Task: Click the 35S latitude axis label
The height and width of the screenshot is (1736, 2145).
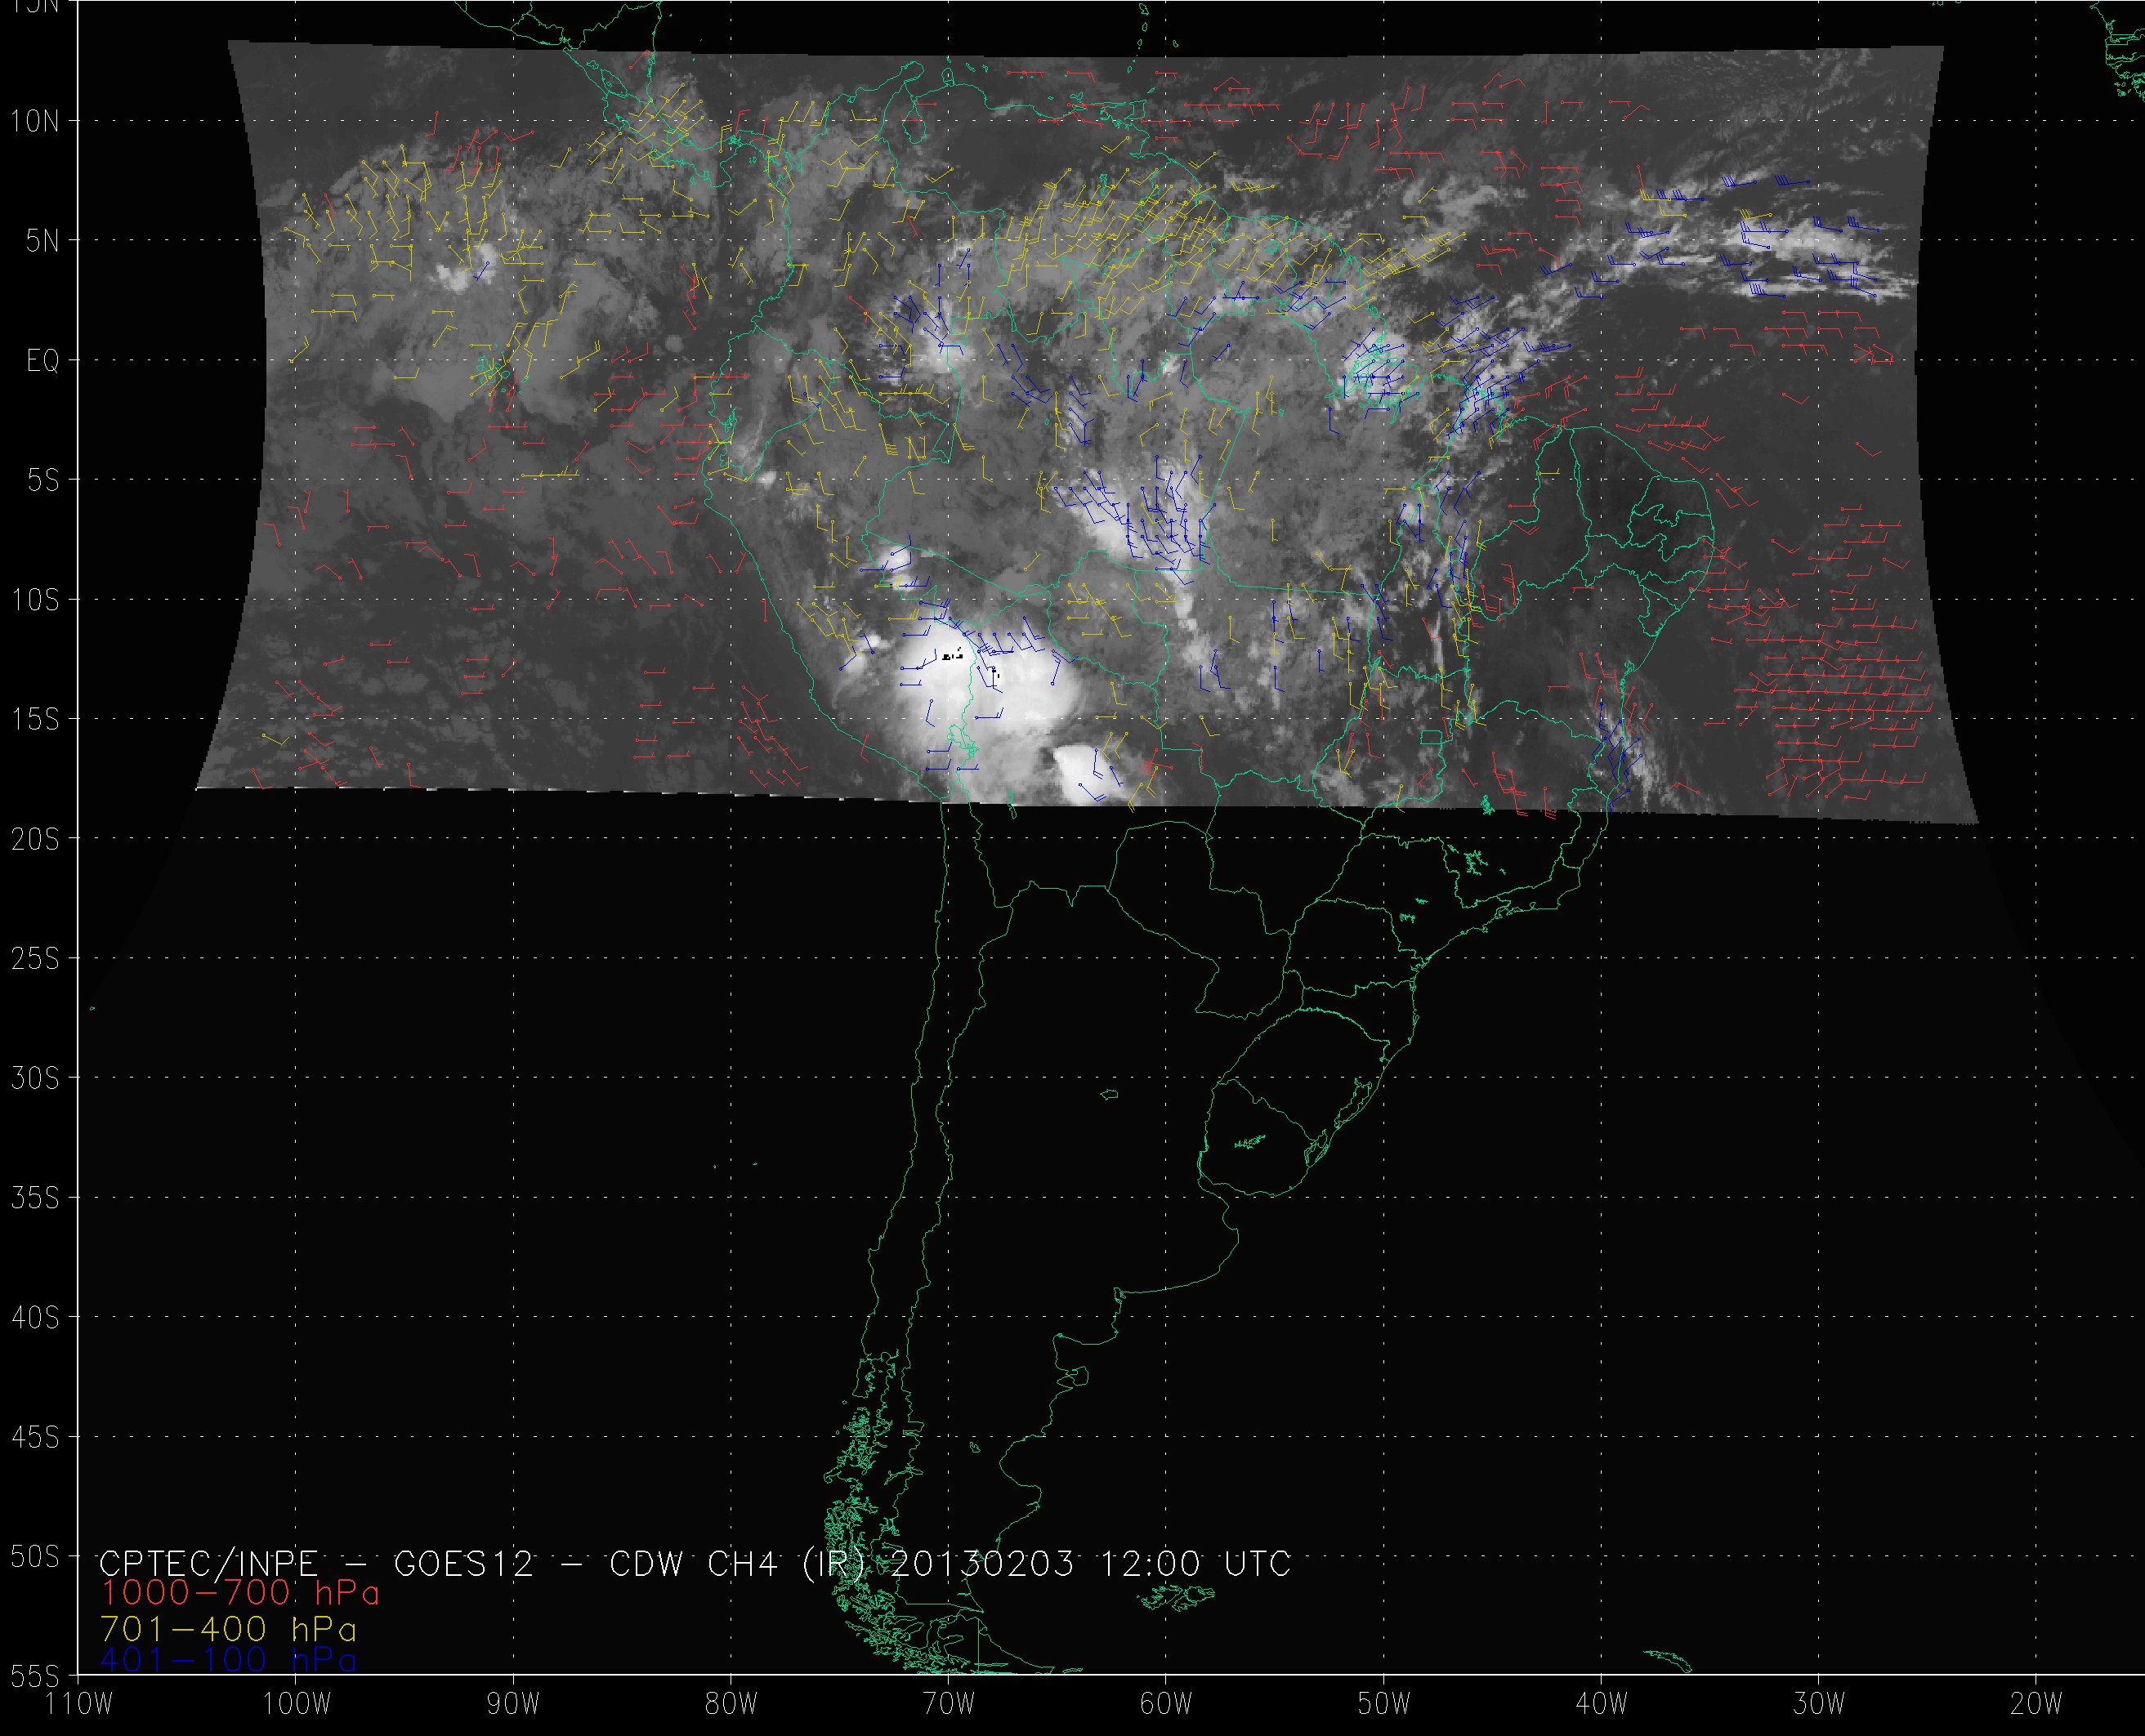Action: [x=35, y=1198]
